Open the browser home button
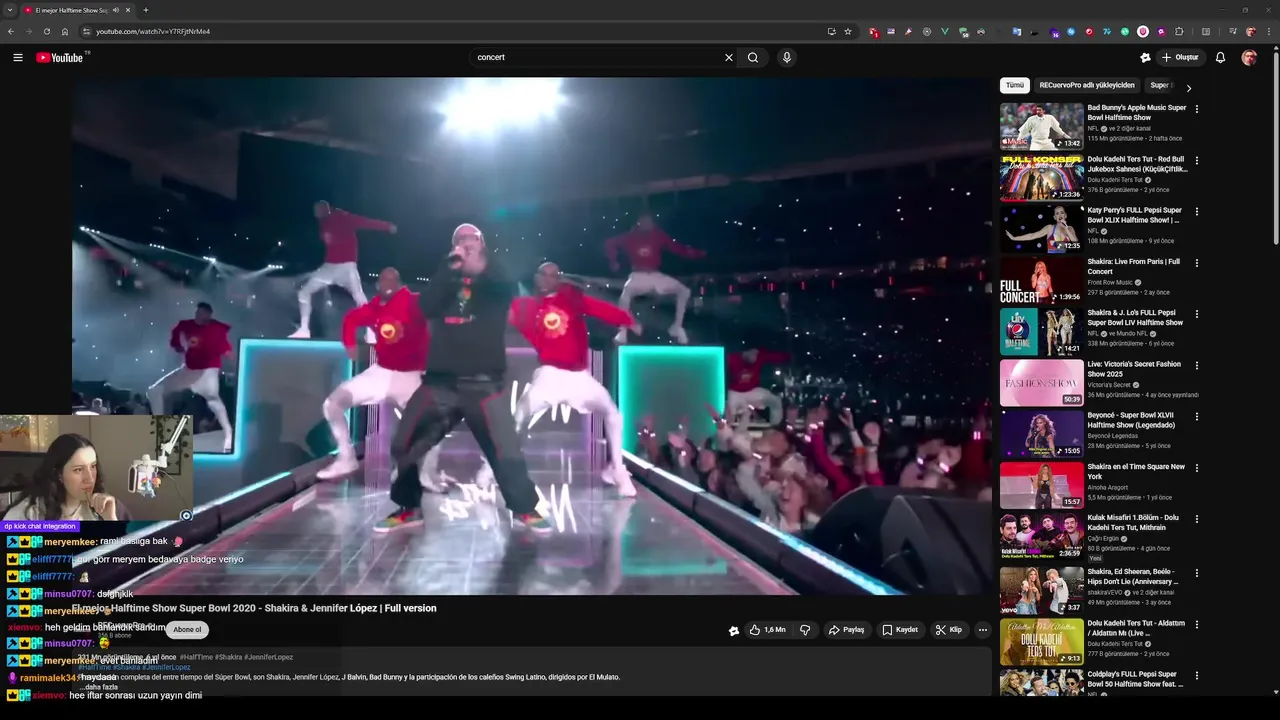The width and height of the screenshot is (1280, 720). coord(64,31)
